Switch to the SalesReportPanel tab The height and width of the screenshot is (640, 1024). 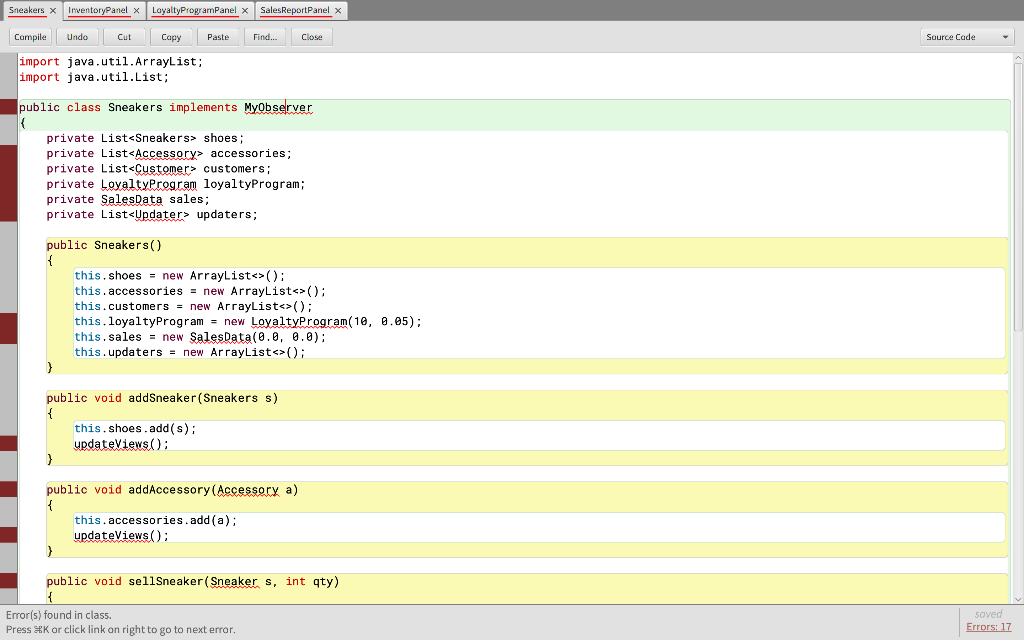click(x=295, y=11)
